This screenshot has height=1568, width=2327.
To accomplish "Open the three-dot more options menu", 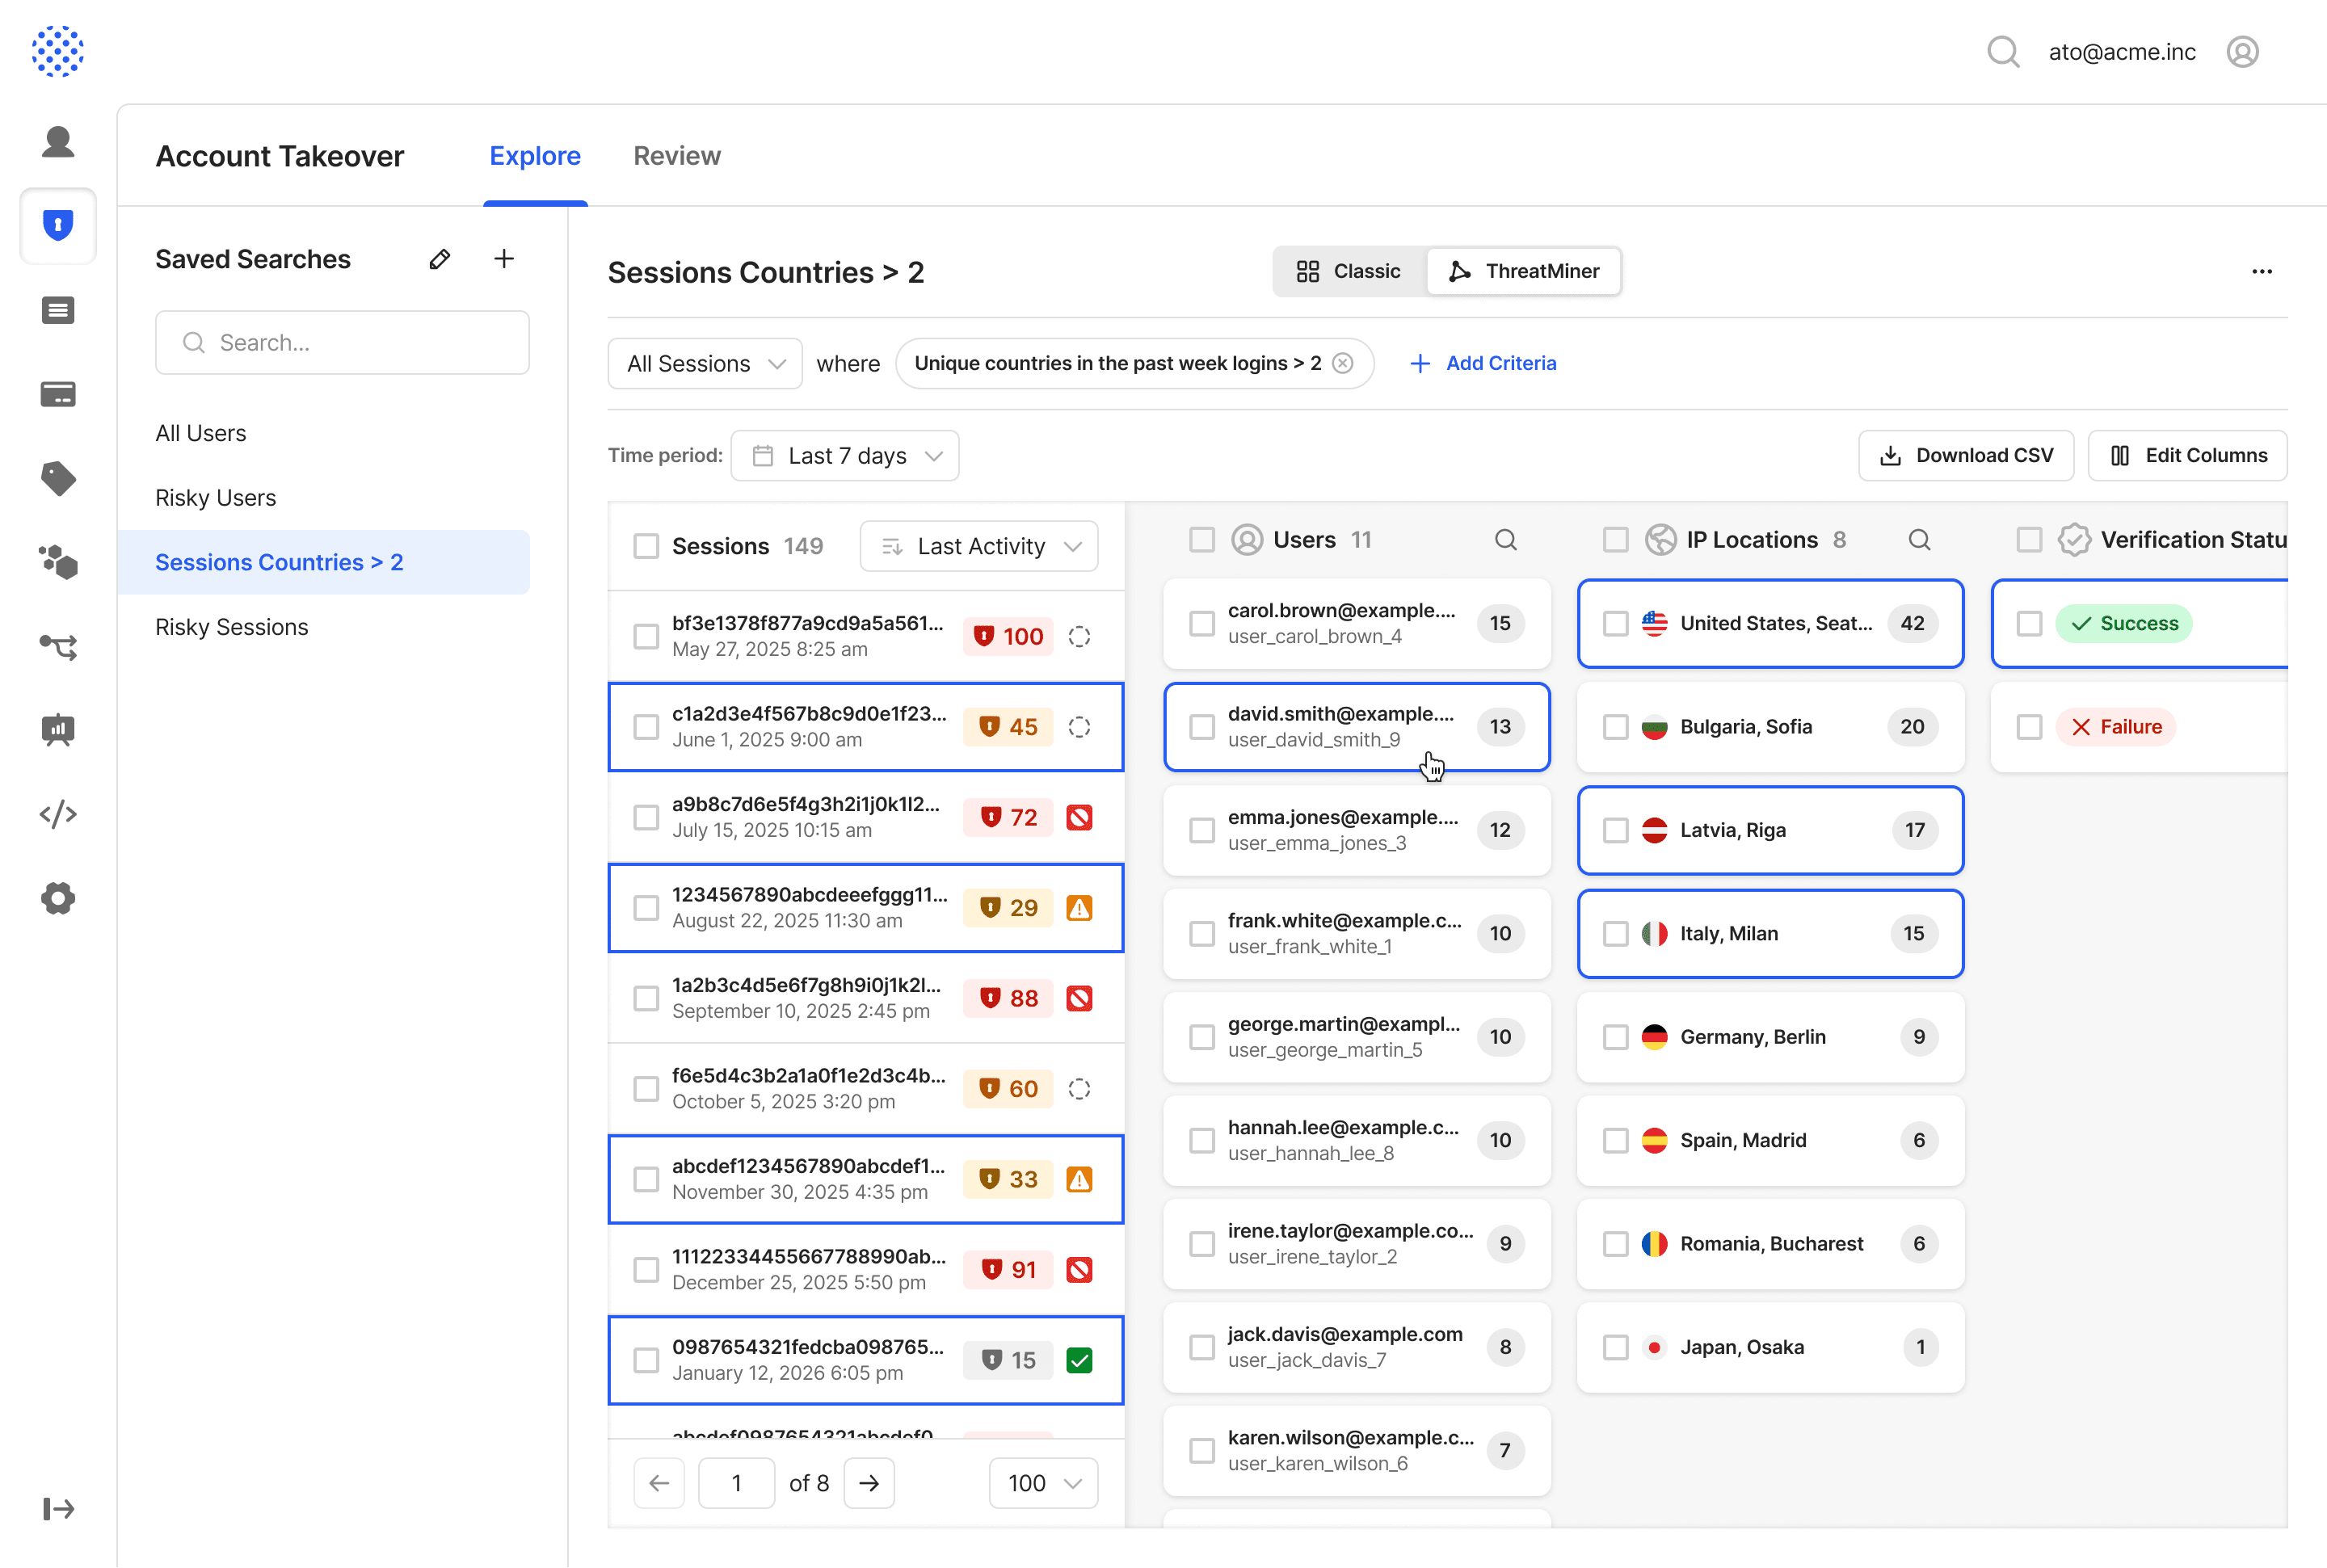I will [x=2261, y=272].
